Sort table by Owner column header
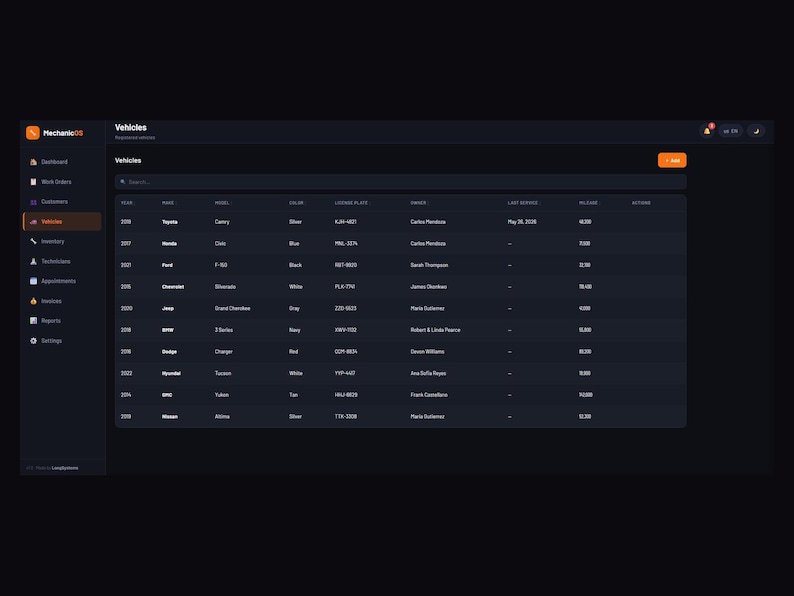Screen dimensions: 794x596 pos(419,203)
